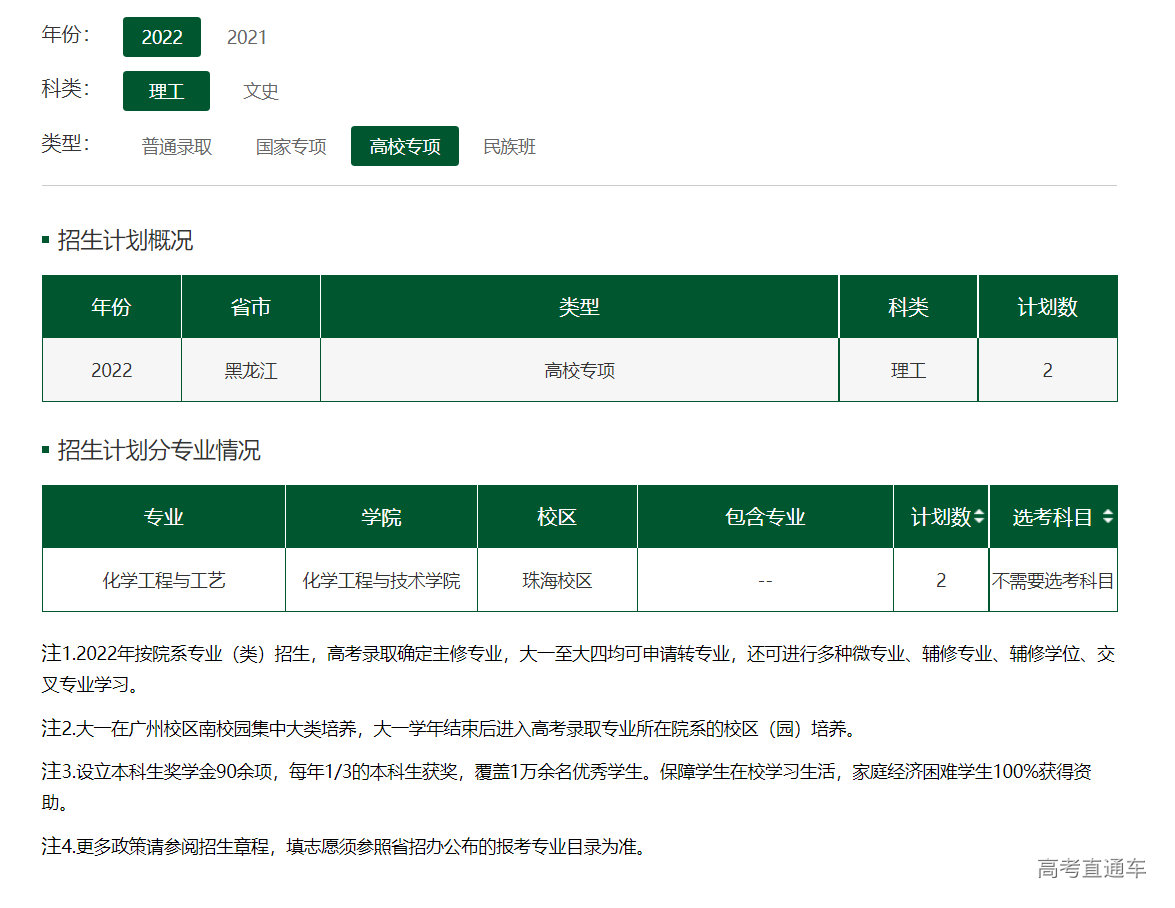The image size is (1175, 908).
Task: Open the 化学工程与工艺 major entry
Action: click(164, 580)
